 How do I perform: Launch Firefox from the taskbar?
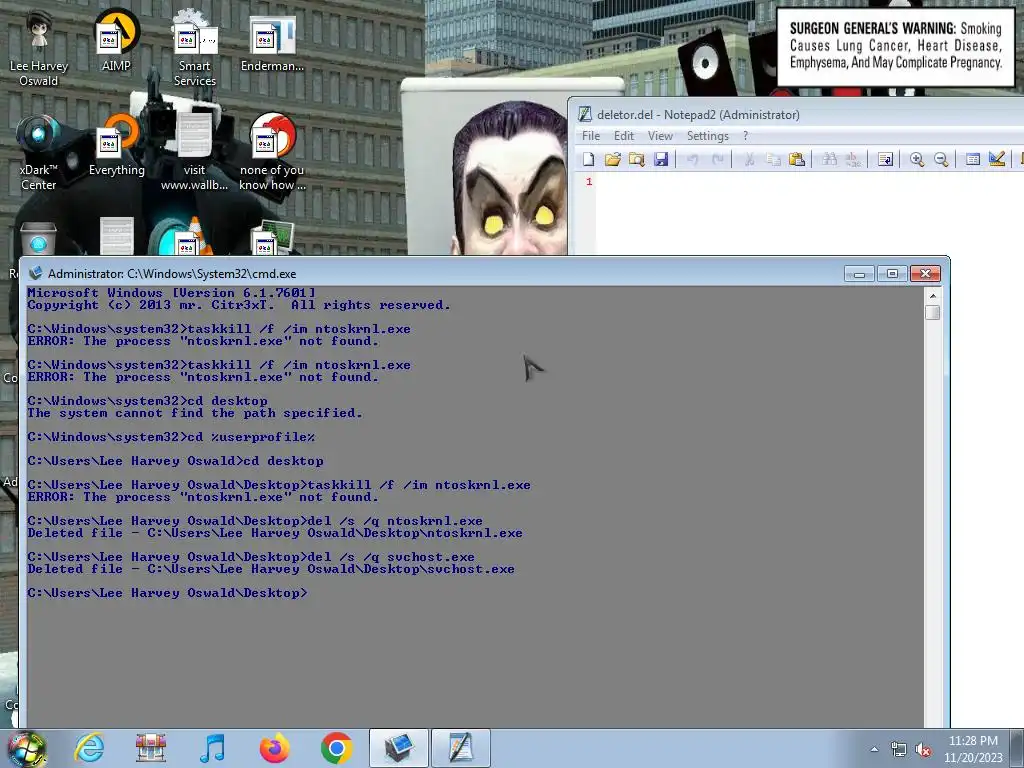[x=274, y=748]
